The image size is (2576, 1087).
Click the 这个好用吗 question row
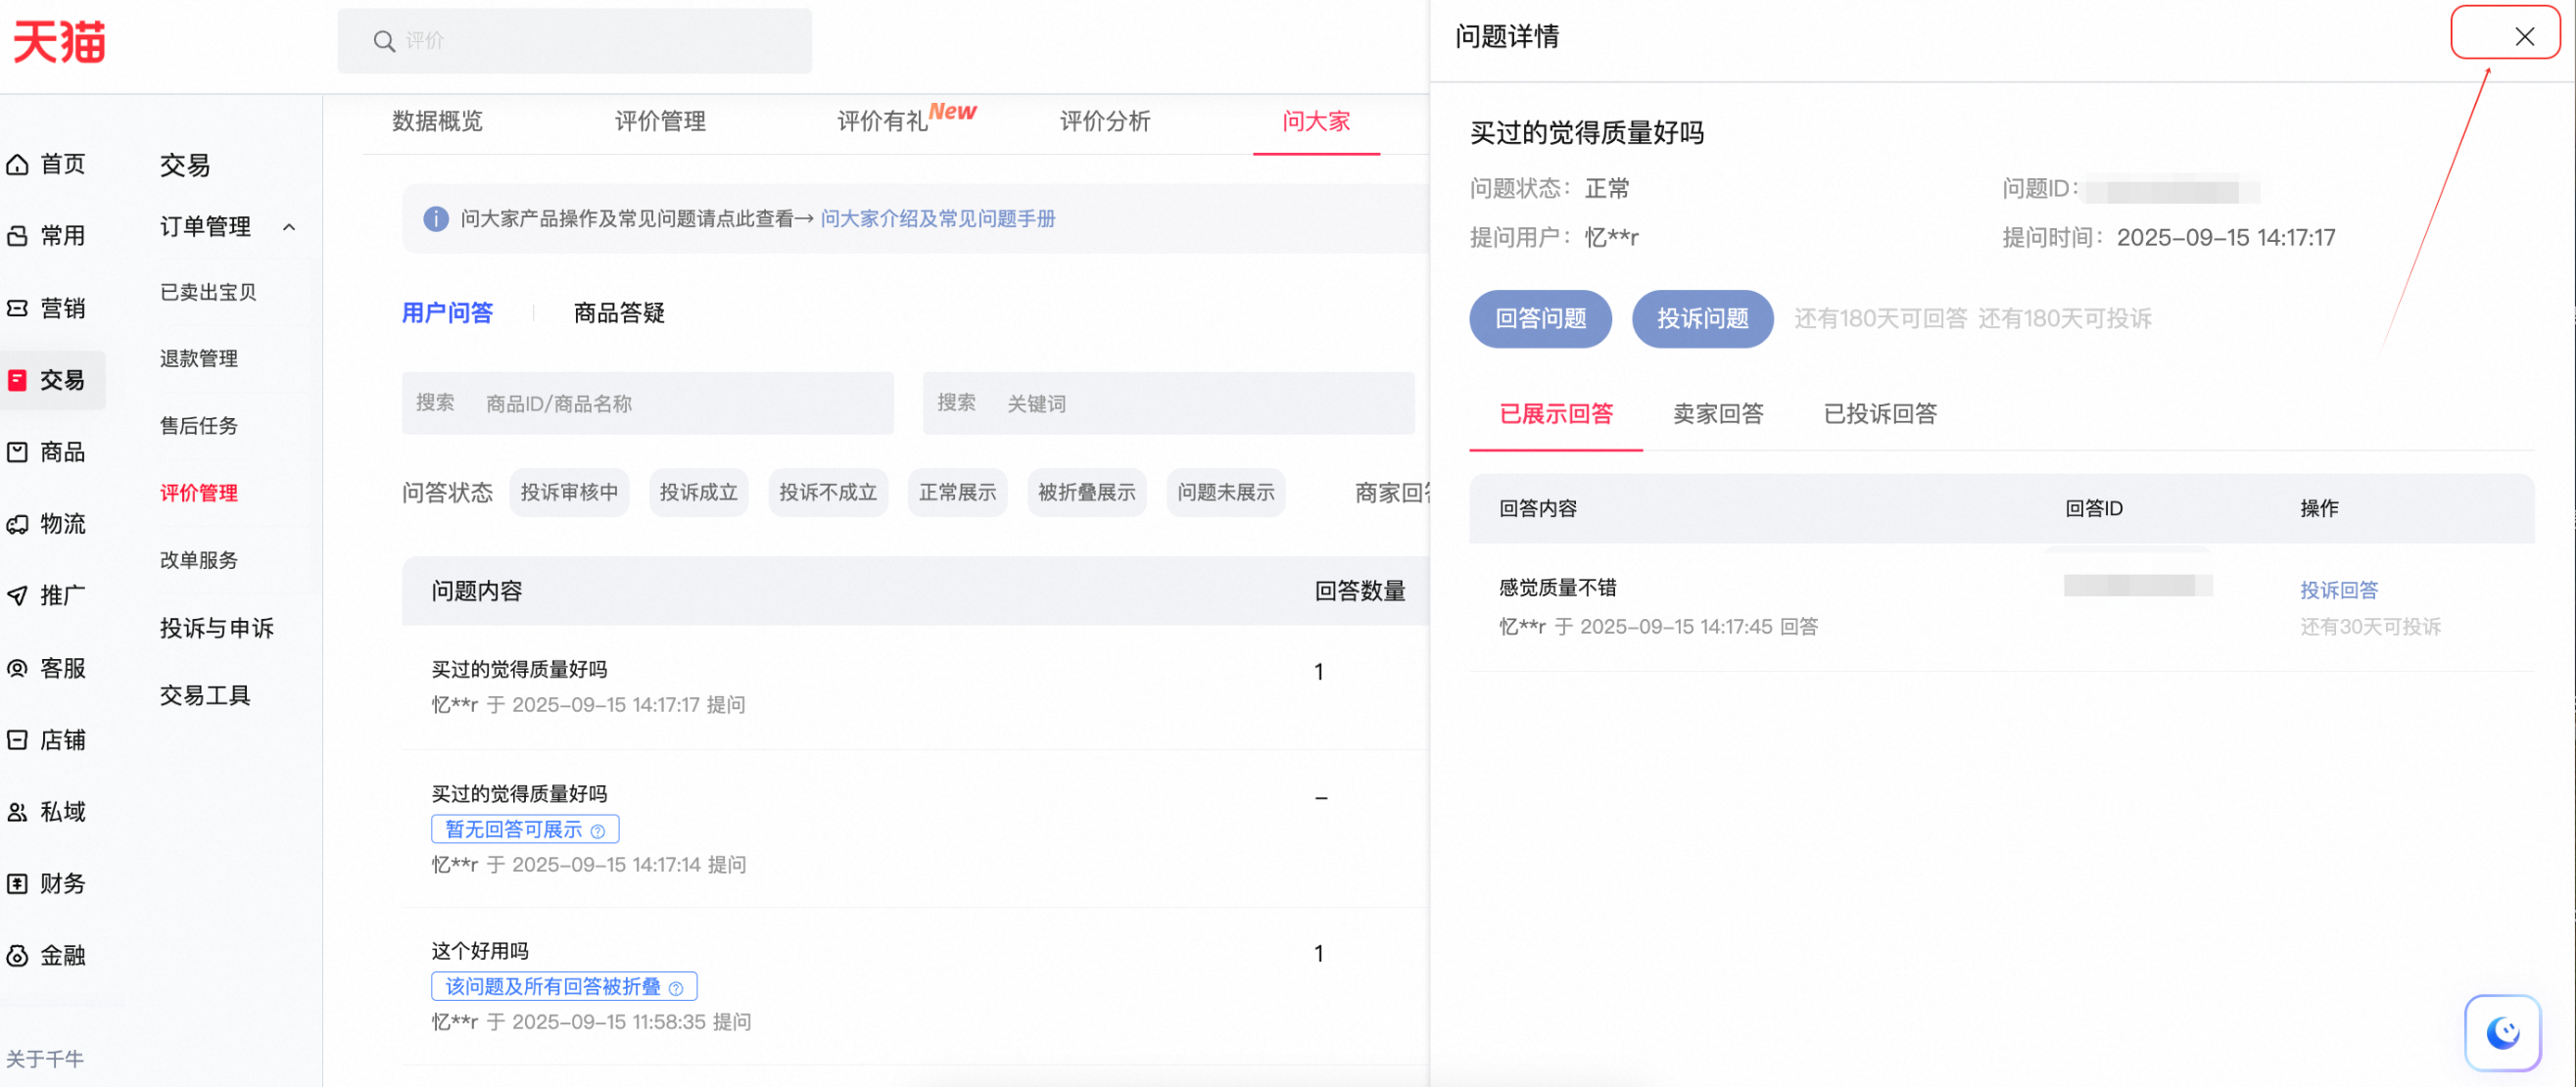(x=915, y=986)
